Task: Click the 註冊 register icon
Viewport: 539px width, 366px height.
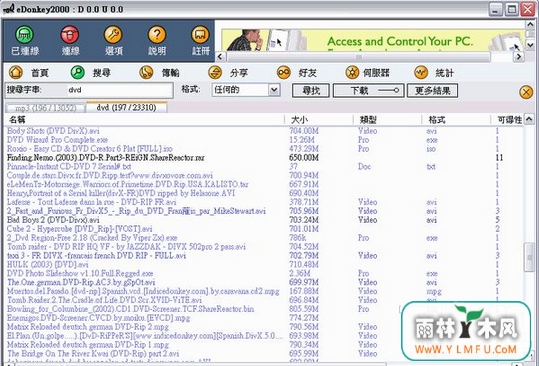Action: coord(200,35)
